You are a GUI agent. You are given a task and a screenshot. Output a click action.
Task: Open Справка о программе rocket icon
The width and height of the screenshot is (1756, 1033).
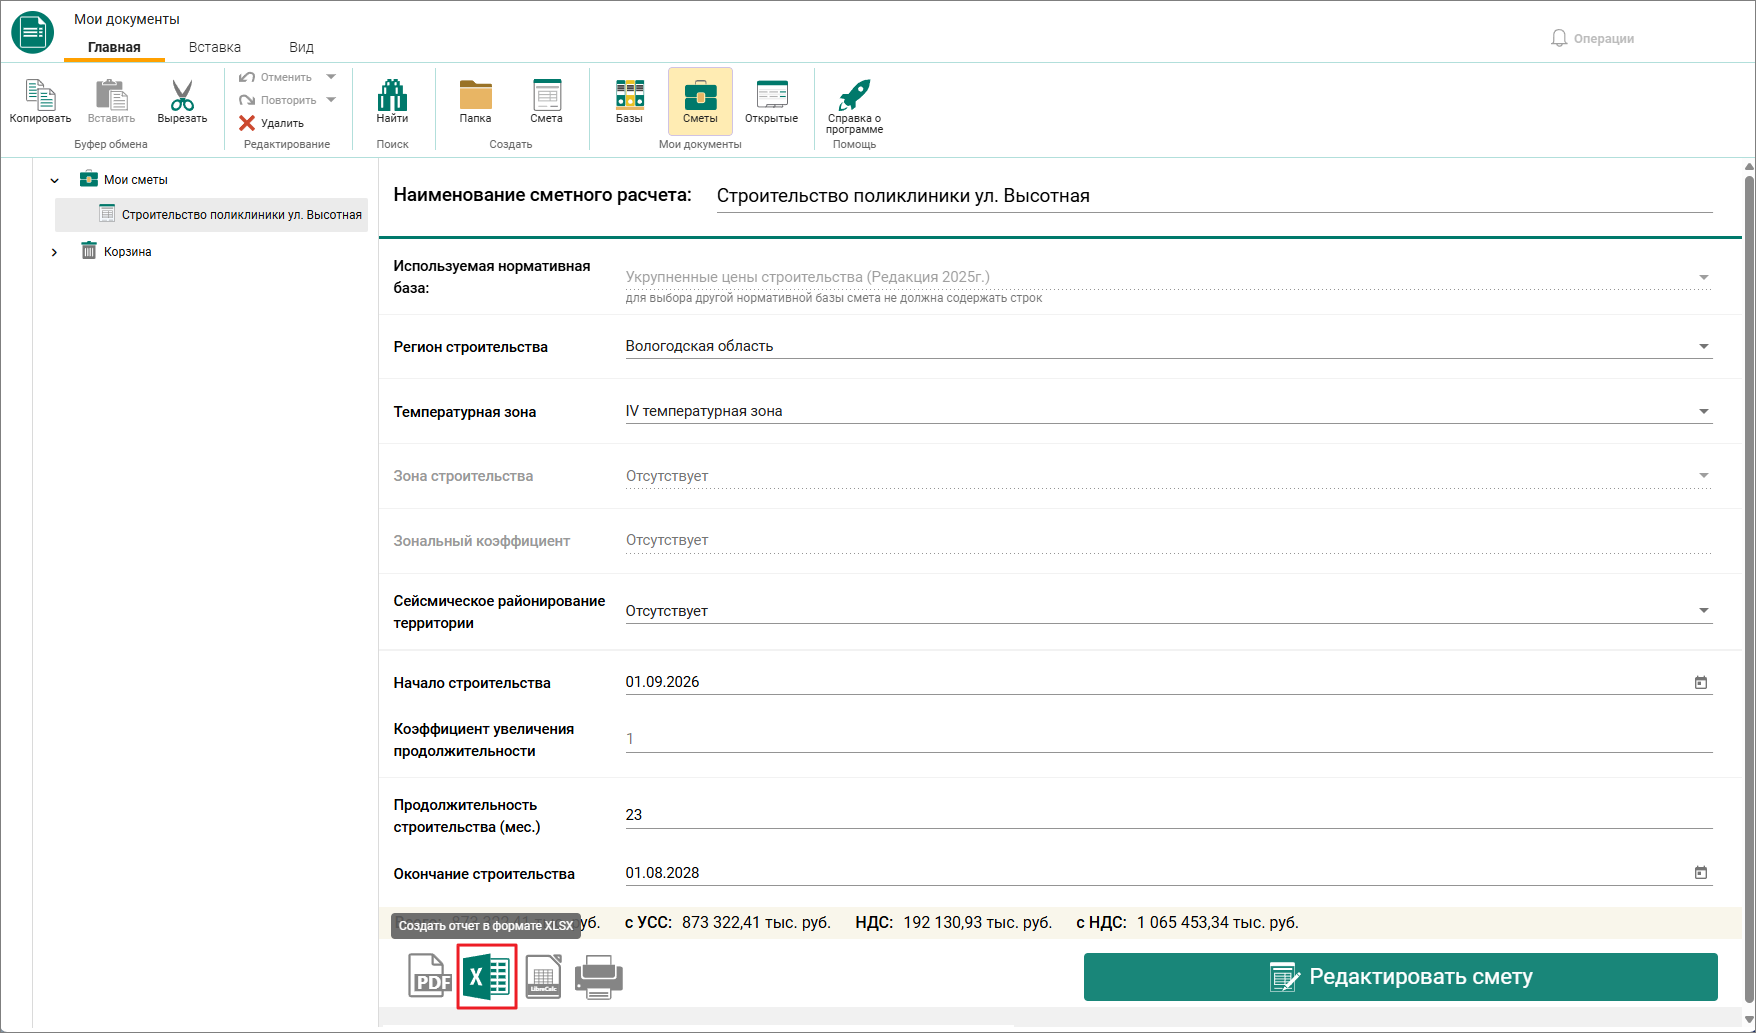(x=854, y=95)
